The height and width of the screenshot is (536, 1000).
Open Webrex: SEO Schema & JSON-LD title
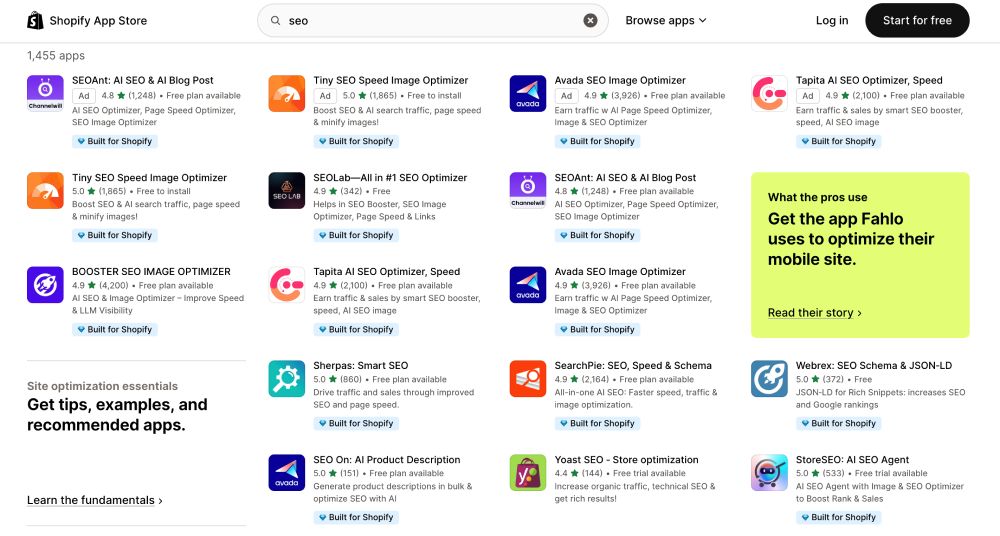click(874, 366)
